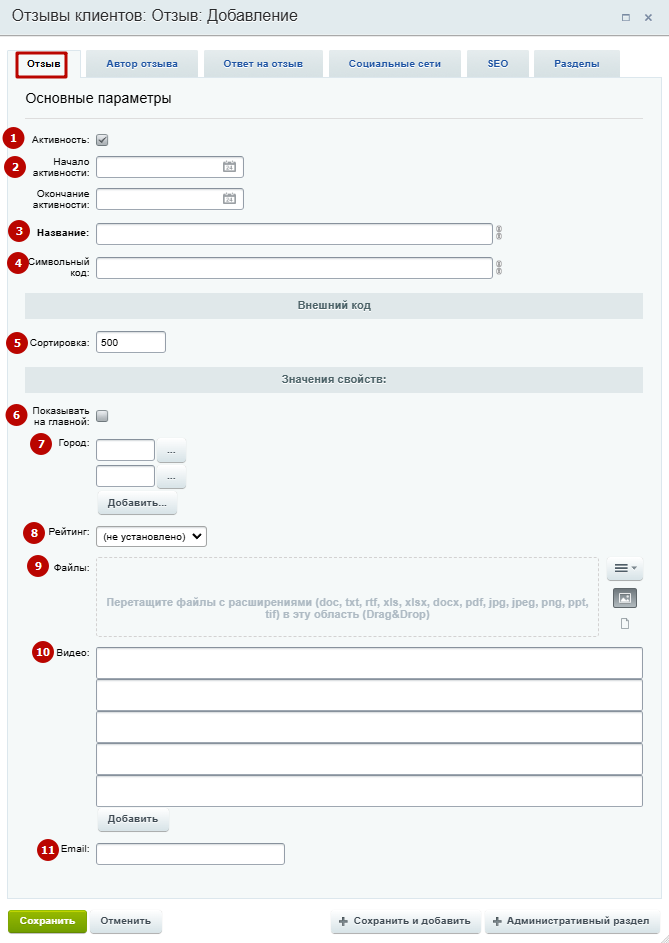Image resolution: width=669 pixels, height=943 pixels.
Task: Expand the file options menu beside Файлы
Action: click(x=625, y=568)
